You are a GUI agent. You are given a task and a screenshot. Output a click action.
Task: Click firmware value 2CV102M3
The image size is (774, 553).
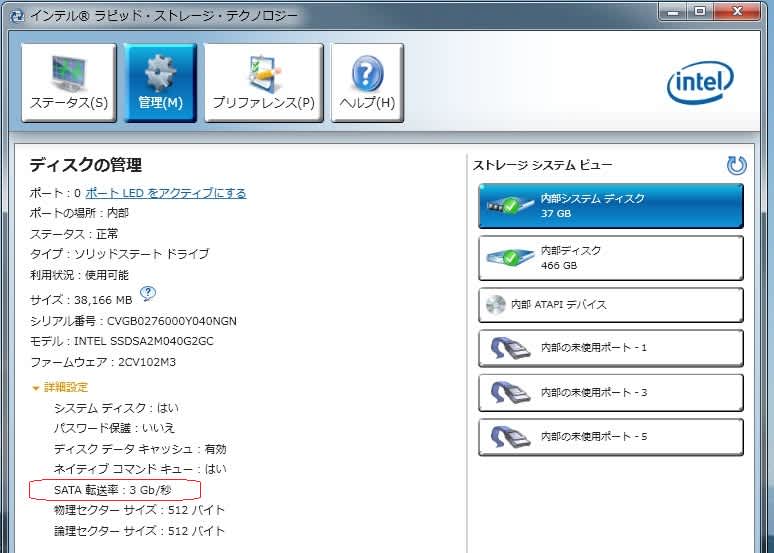[147, 362]
